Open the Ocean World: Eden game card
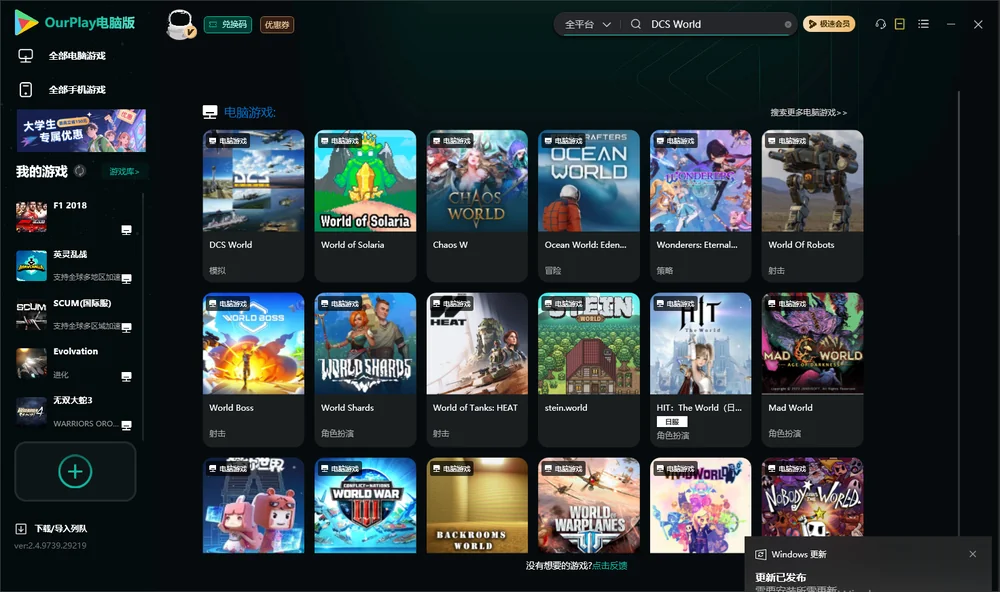The width and height of the screenshot is (1000, 592). pyautogui.click(x=589, y=205)
